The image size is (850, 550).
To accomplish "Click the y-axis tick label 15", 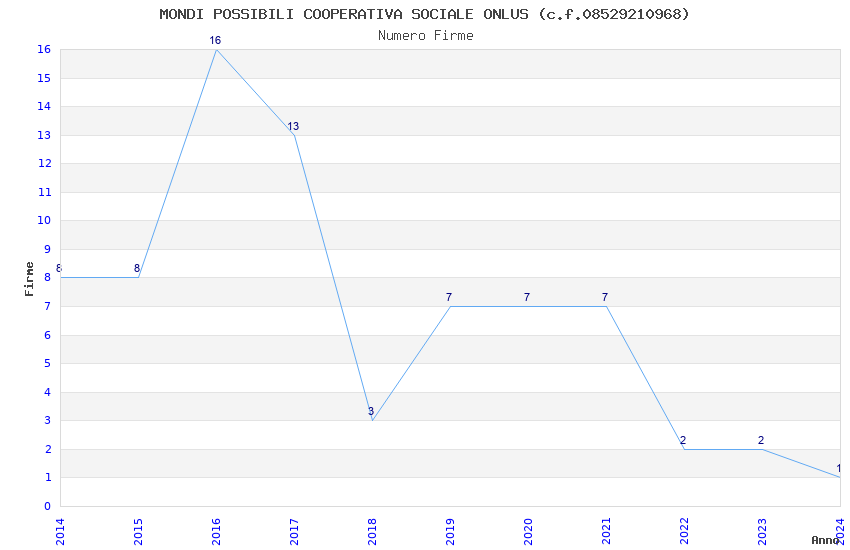I will (x=44, y=79).
